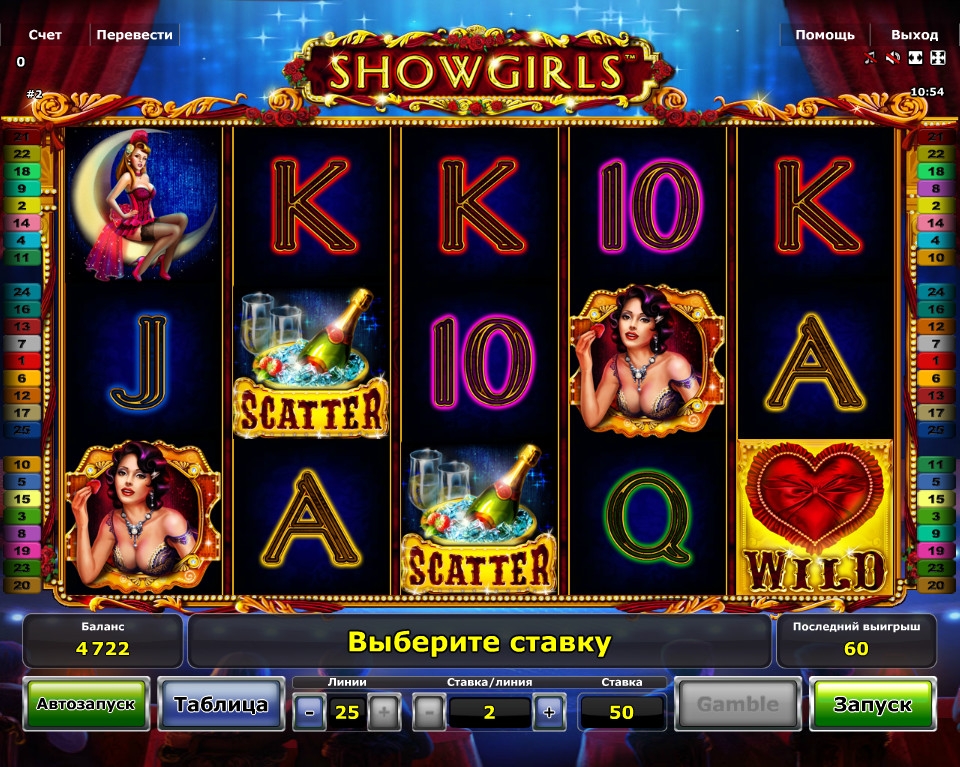Decrease bet per line with minus button
The image size is (960, 767).
click(x=429, y=712)
